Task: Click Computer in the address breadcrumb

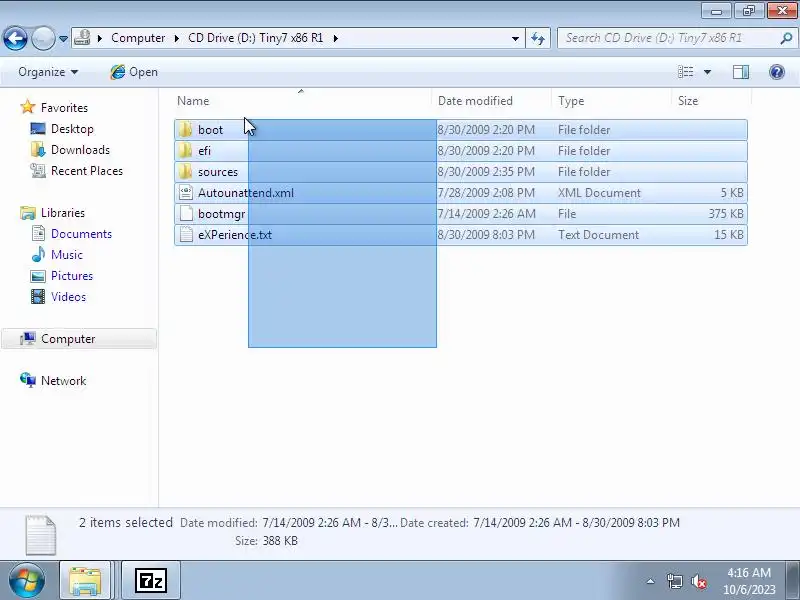Action: [138, 38]
